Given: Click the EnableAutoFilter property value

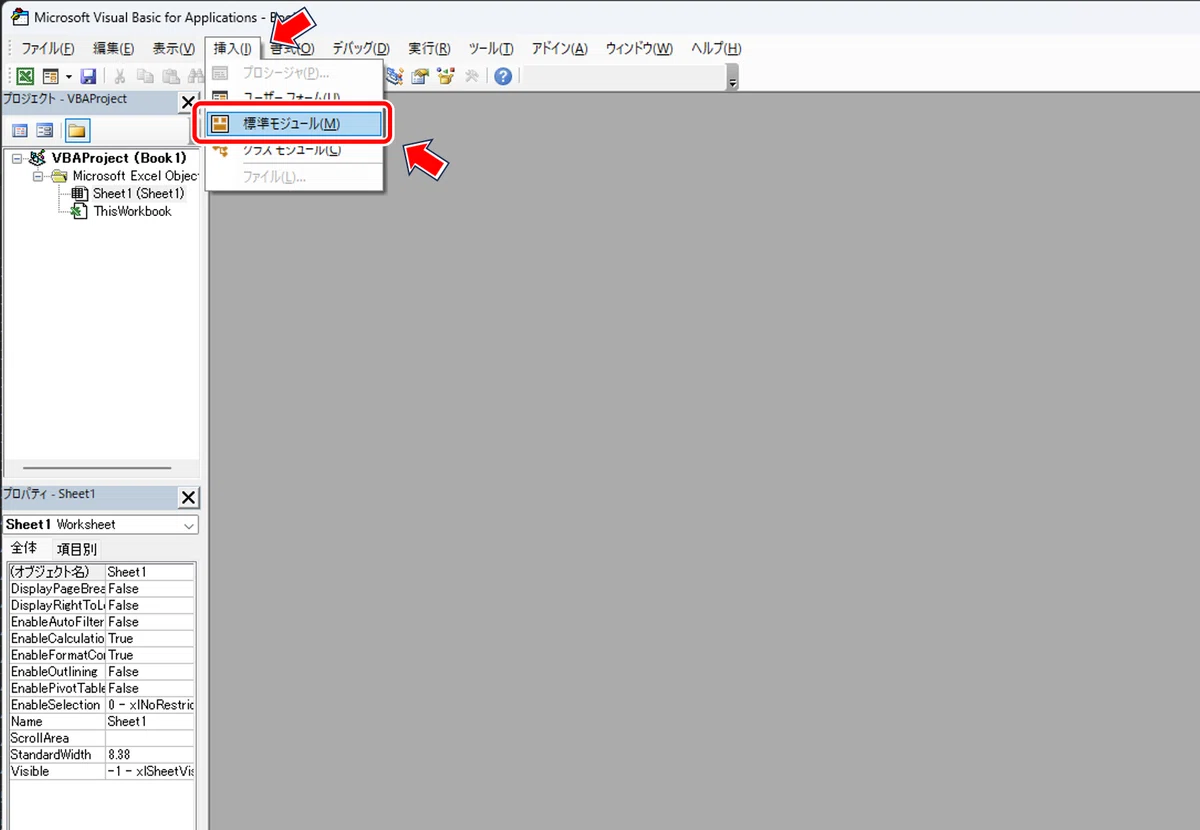Looking at the screenshot, I should (x=150, y=622).
